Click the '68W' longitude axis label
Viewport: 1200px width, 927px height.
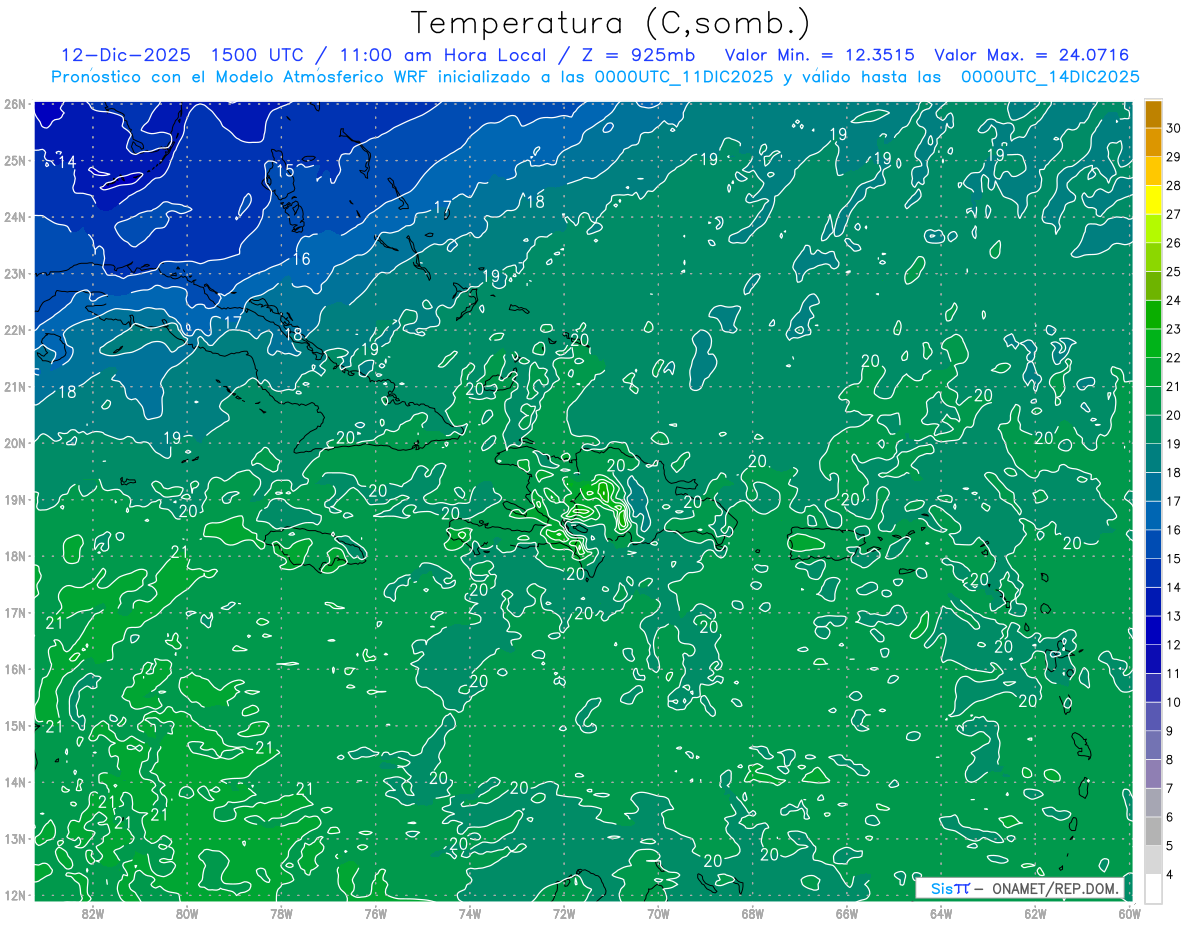pos(752,913)
